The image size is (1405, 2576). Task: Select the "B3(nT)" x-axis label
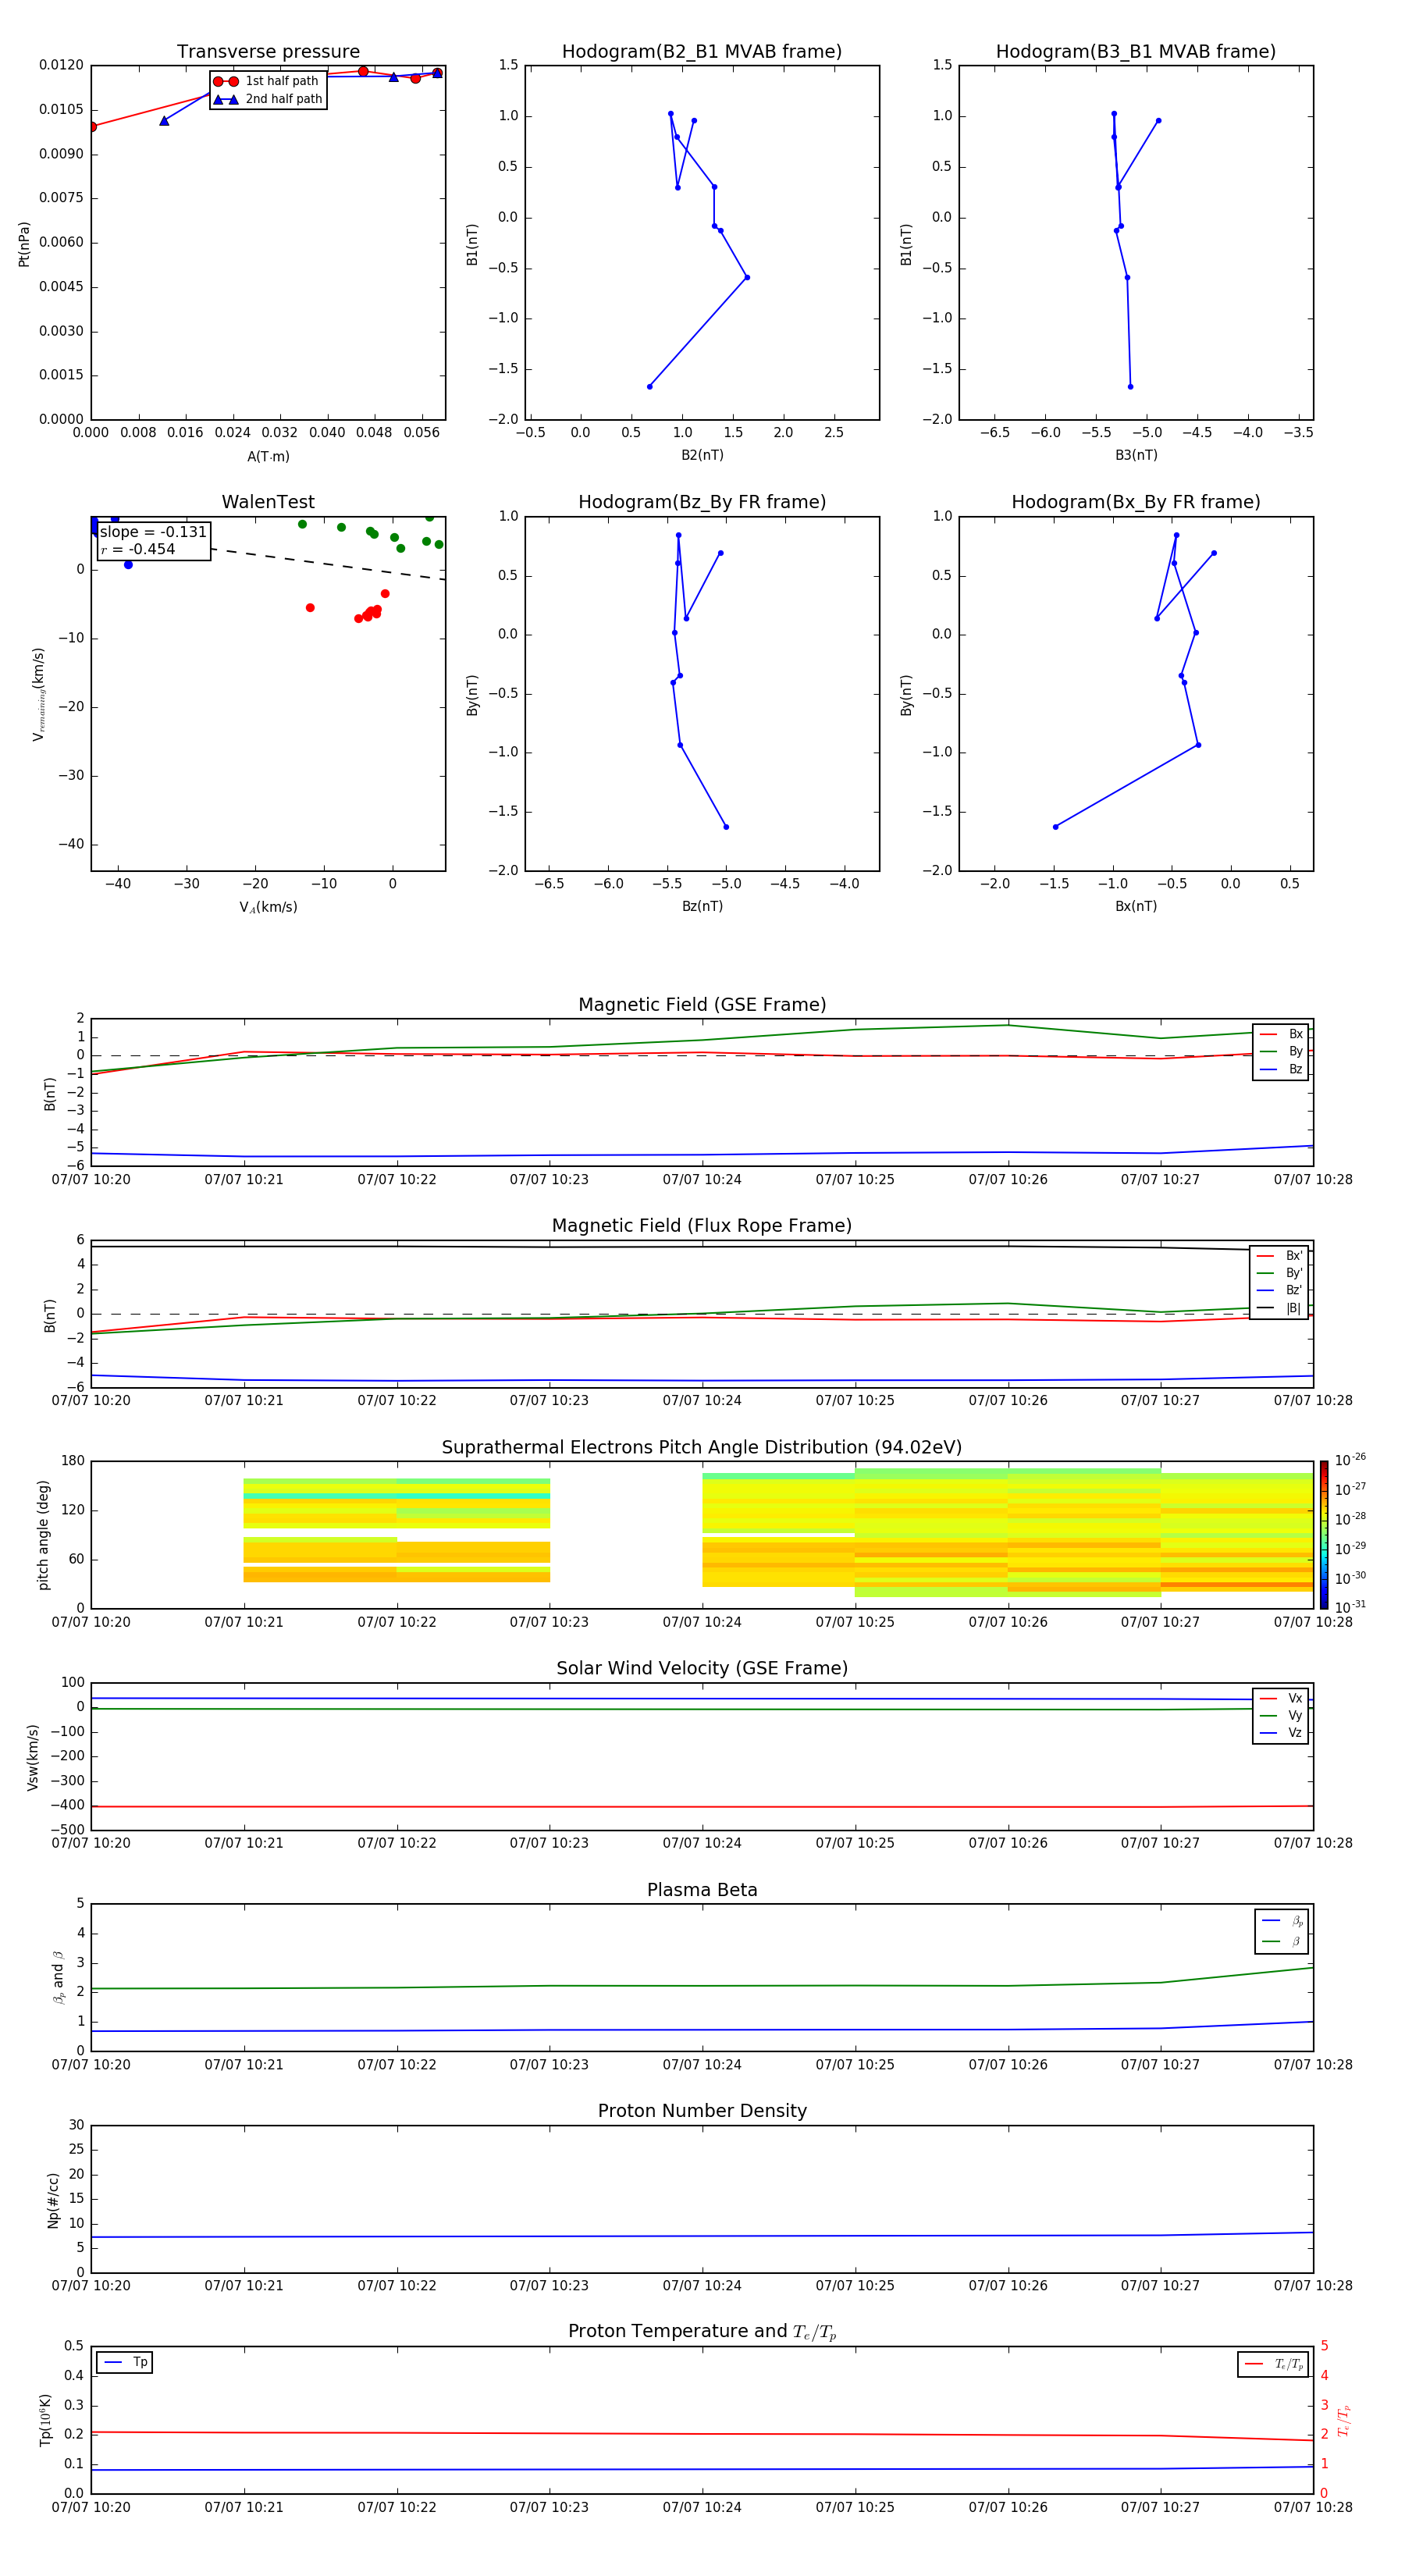coord(1136,455)
